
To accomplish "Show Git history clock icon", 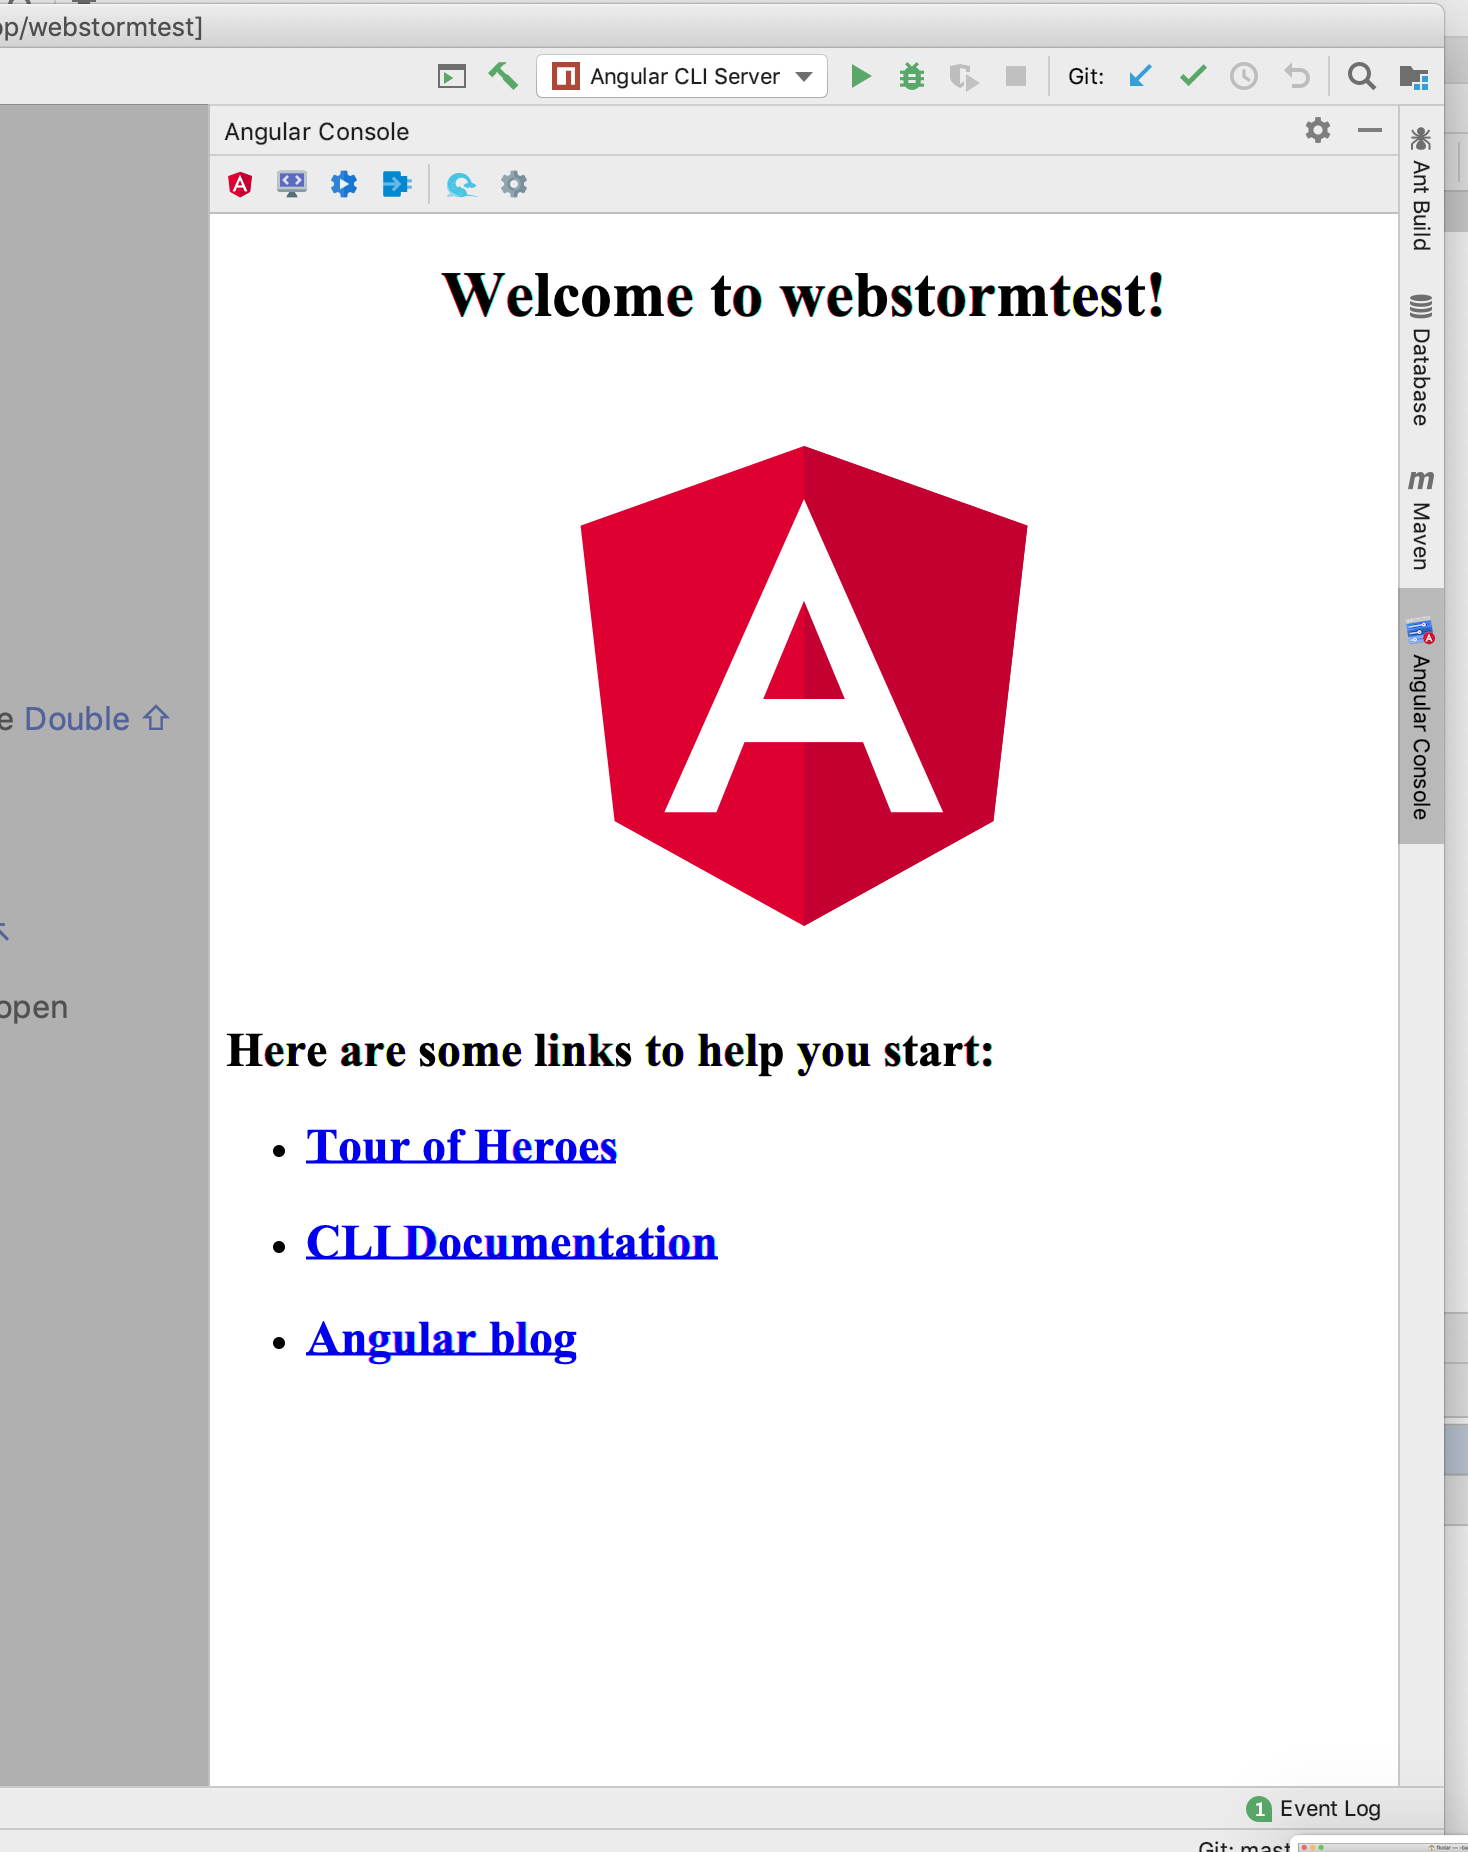I will click(x=1244, y=76).
